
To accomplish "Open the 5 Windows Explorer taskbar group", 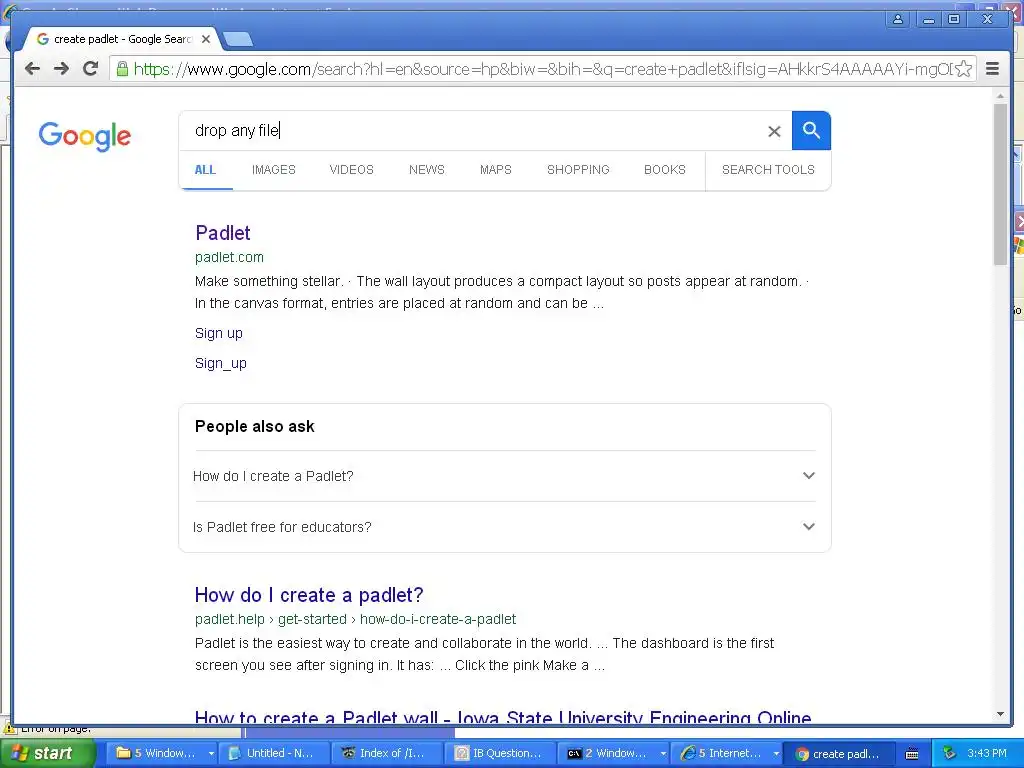I will tap(161, 753).
